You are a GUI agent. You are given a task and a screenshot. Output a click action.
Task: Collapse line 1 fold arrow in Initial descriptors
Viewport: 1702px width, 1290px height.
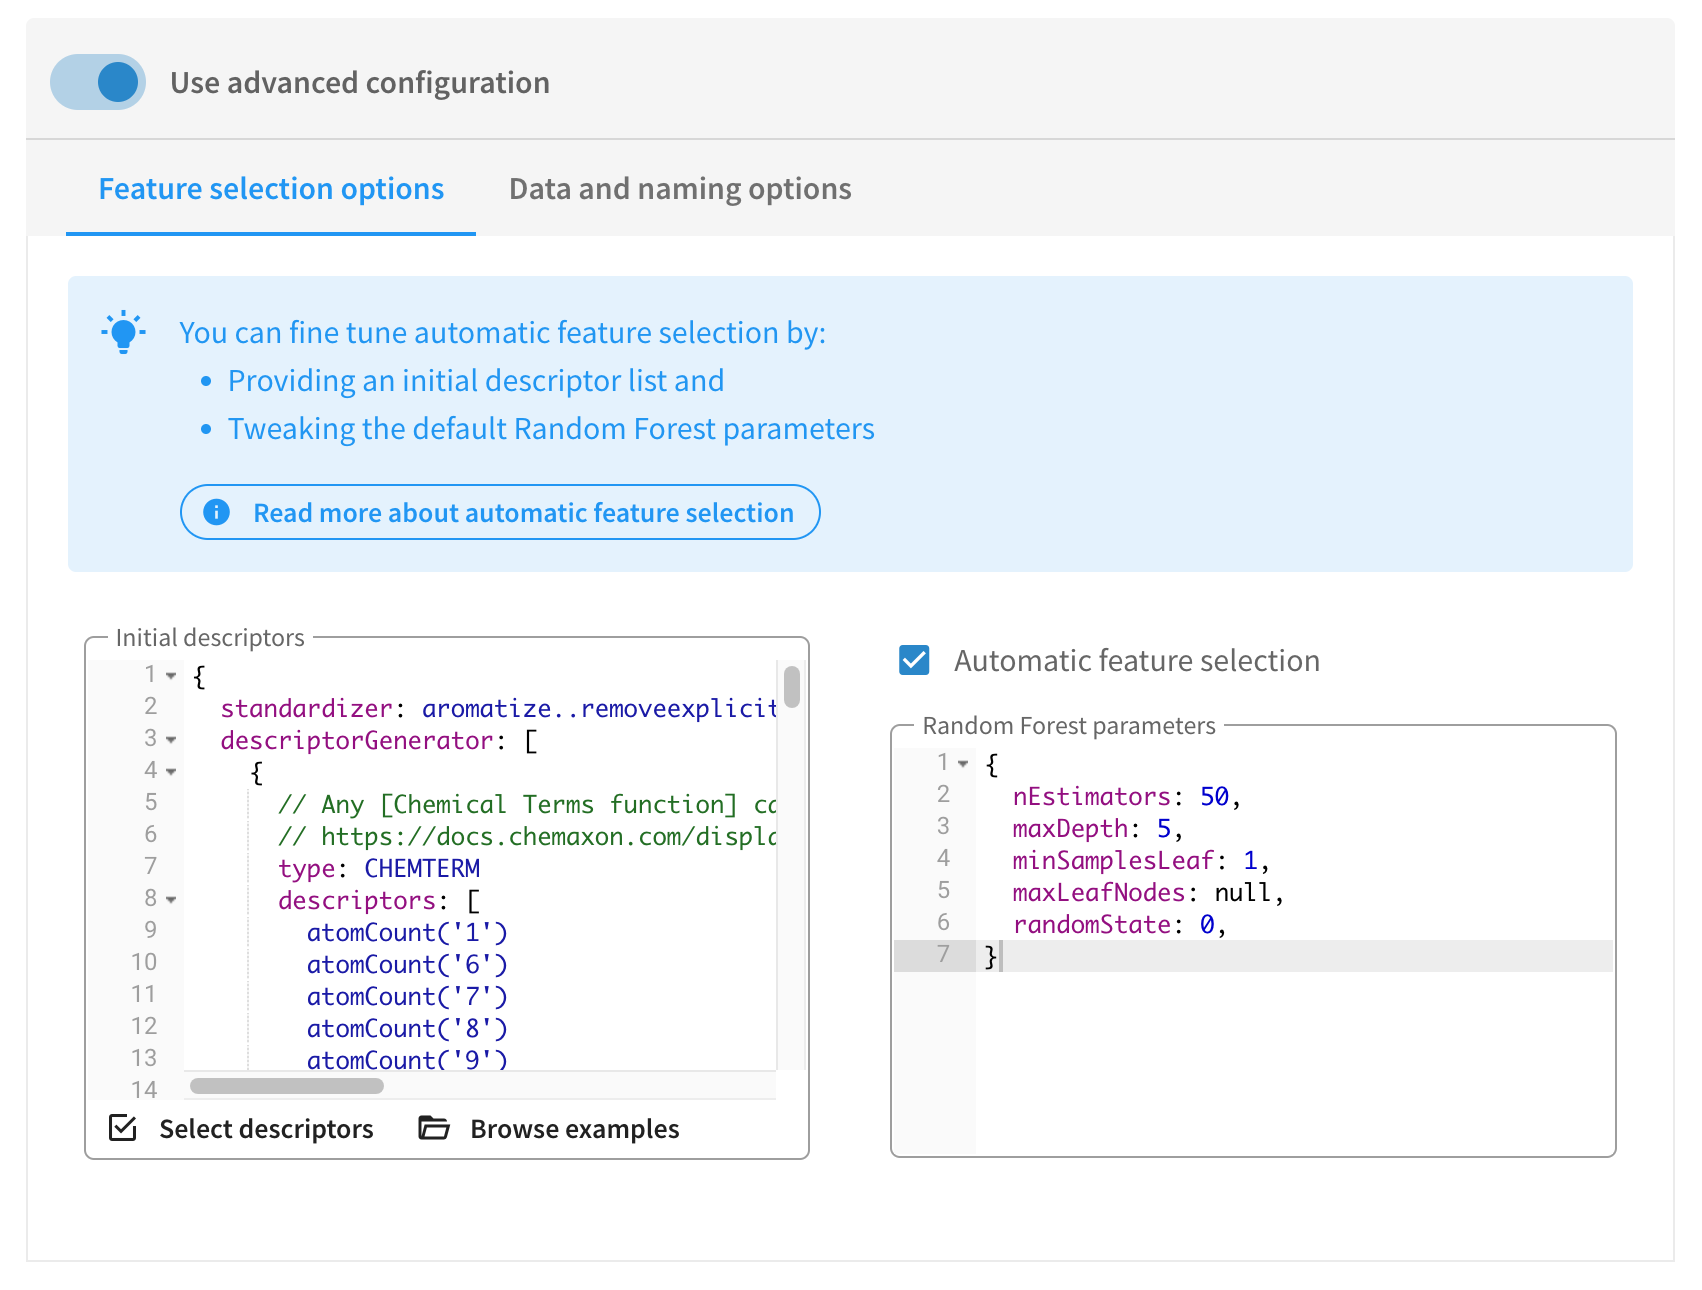tap(171, 676)
